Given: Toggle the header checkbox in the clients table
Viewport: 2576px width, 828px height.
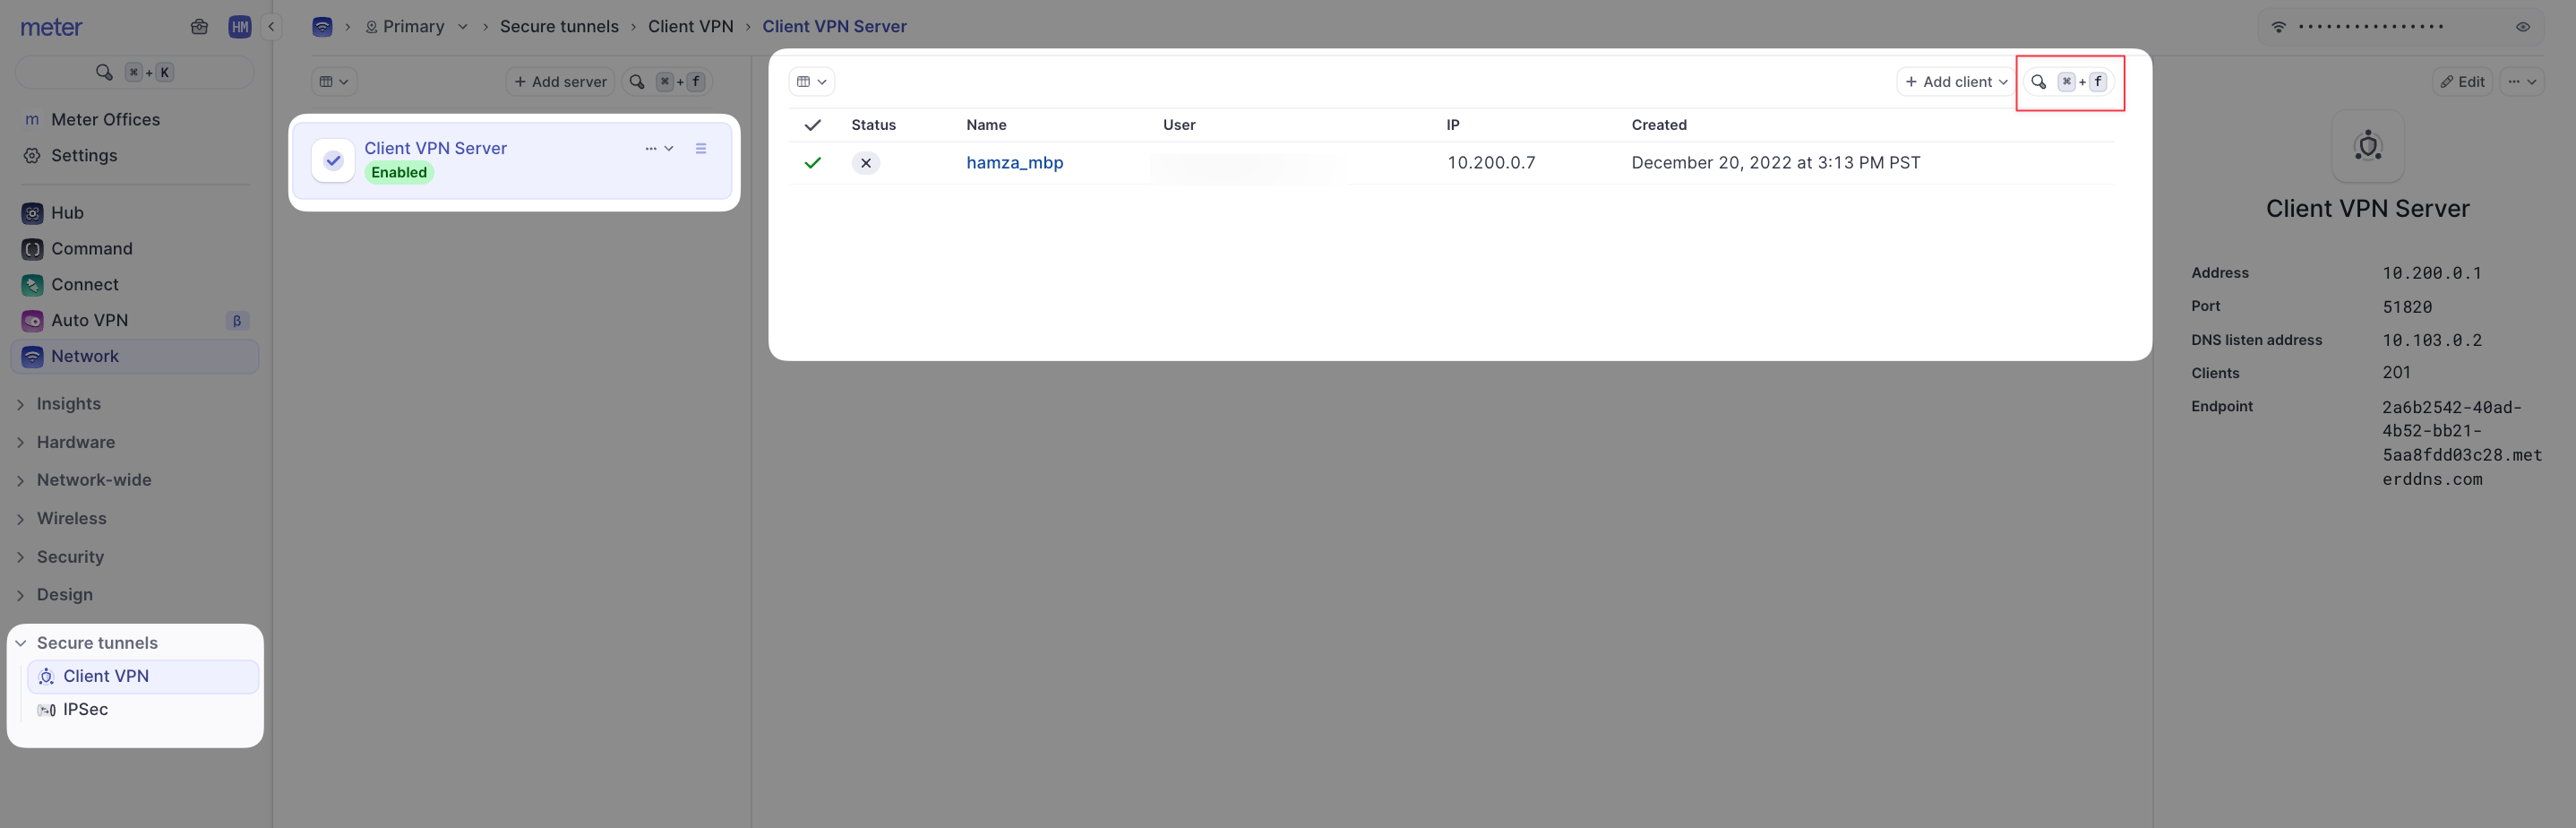Looking at the screenshot, I should tap(813, 125).
